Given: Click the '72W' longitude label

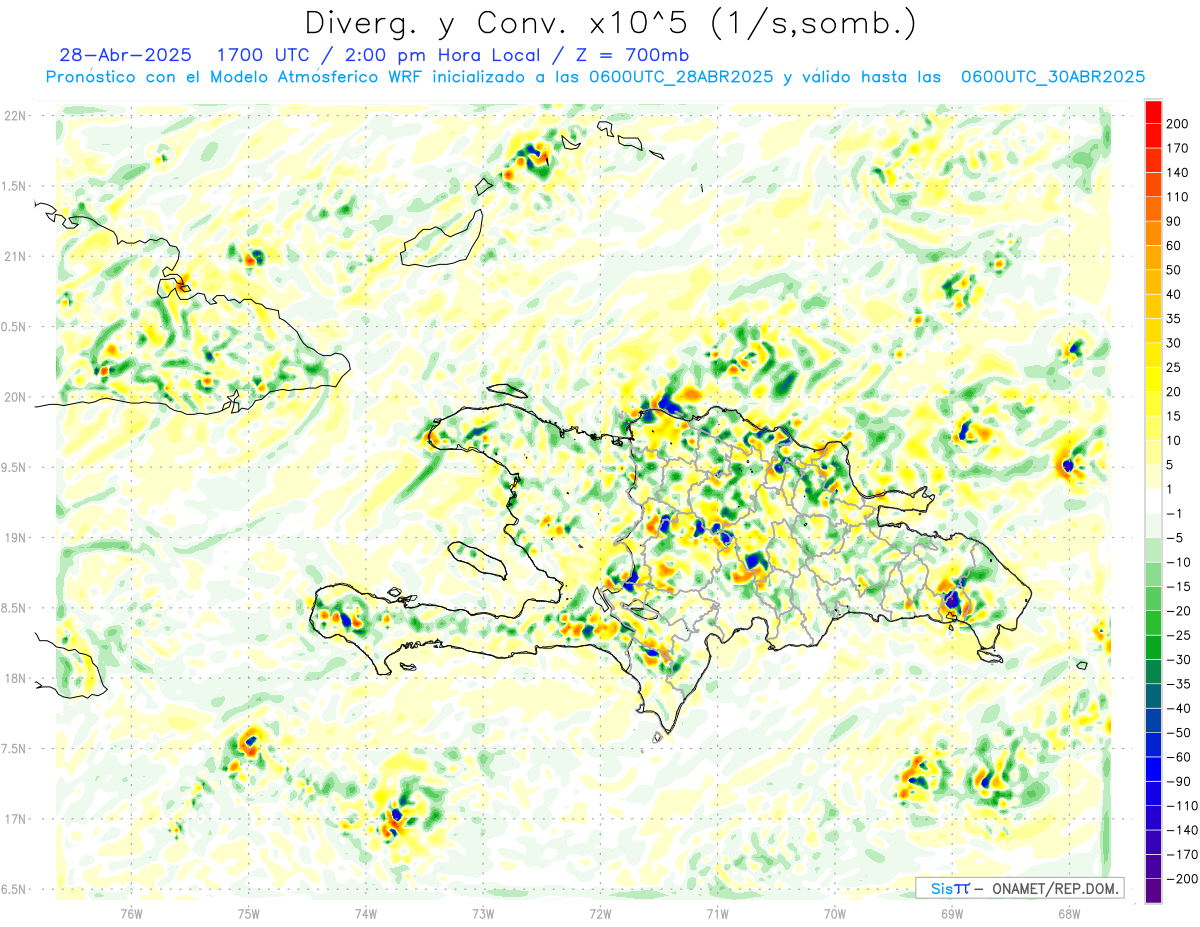Looking at the screenshot, I should pos(600,913).
